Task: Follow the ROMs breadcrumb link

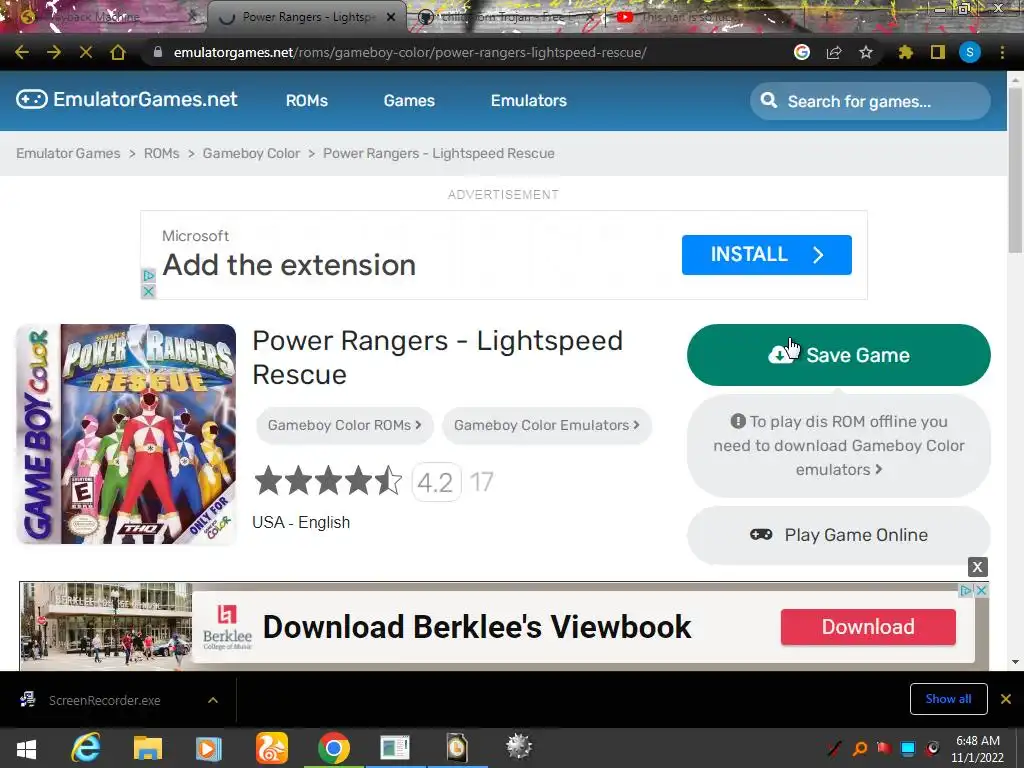Action: pyautogui.click(x=161, y=153)
